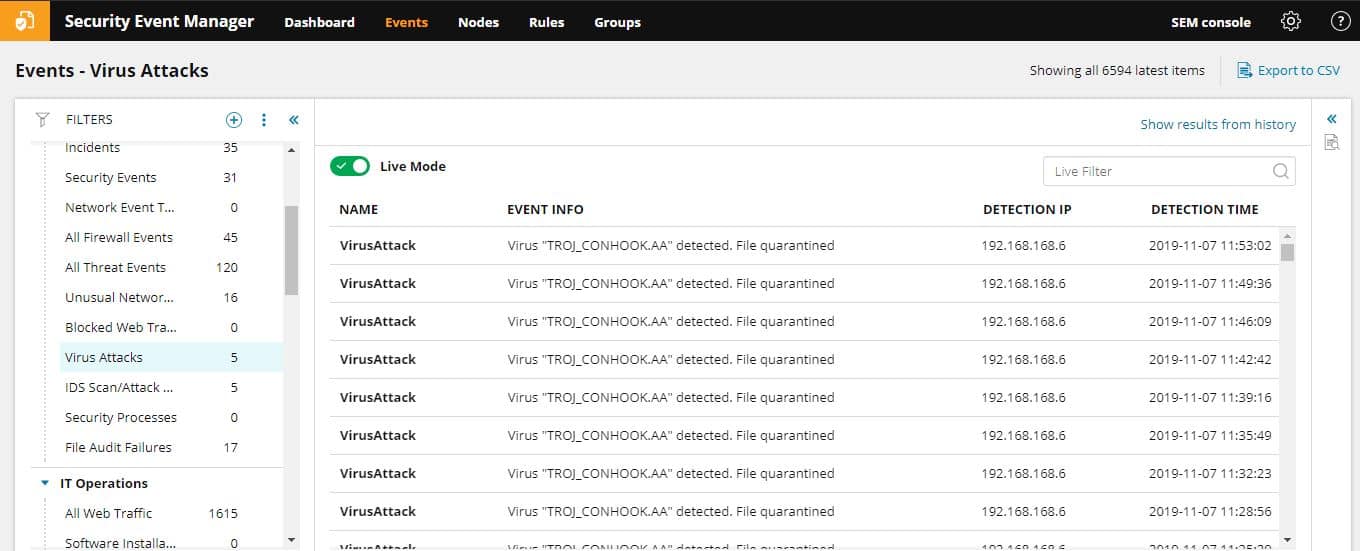
Task: Expand the right details panel chevron
Action: click(x=1331, y=119)
